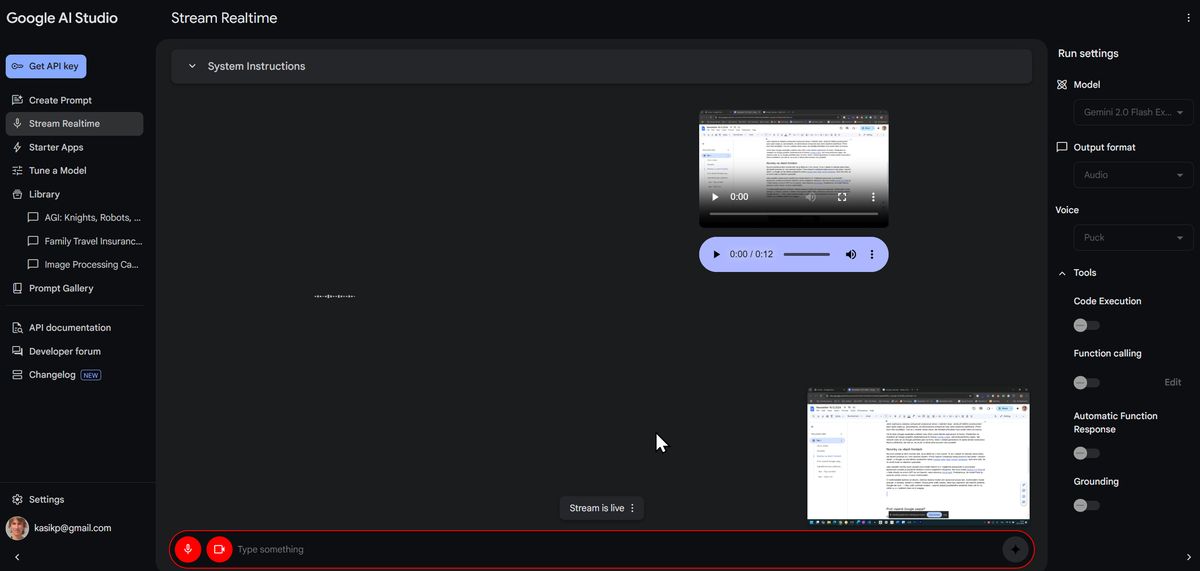1200x571 pixels.
Task: Open the Output format dropdown
Action: (x=1133, y=175)
